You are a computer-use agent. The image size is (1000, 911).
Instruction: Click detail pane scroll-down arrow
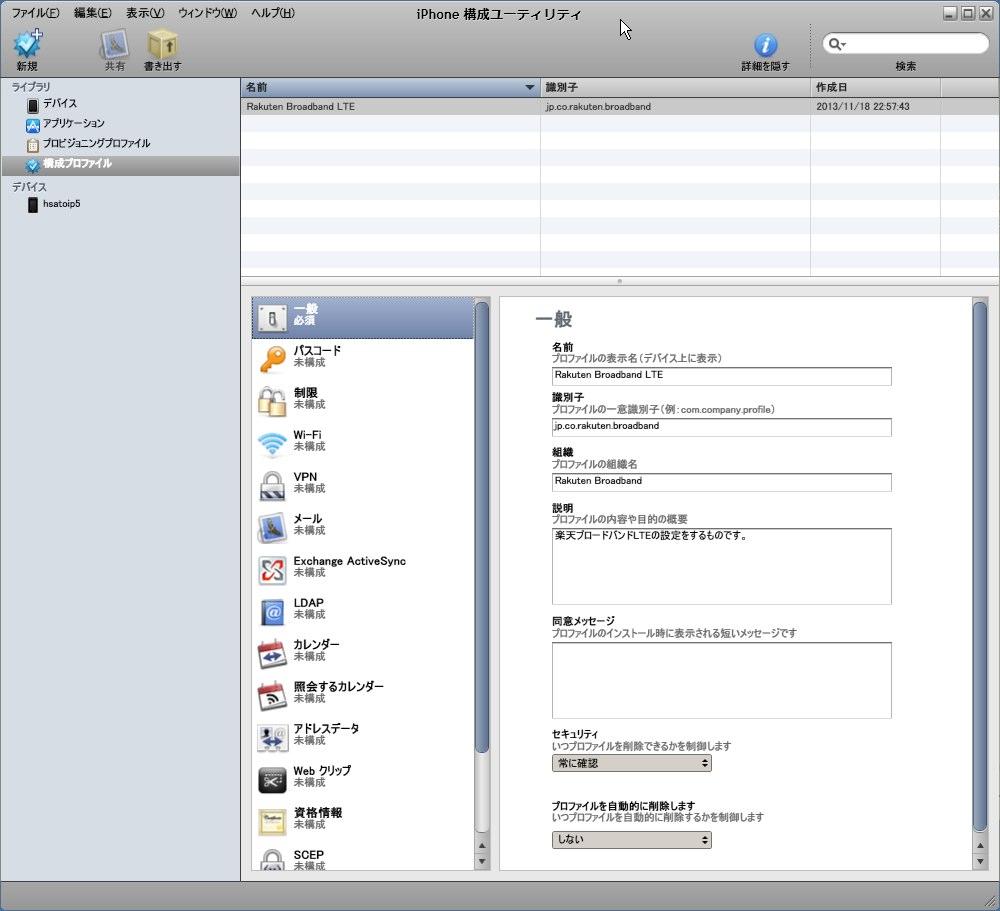point(980,861)
